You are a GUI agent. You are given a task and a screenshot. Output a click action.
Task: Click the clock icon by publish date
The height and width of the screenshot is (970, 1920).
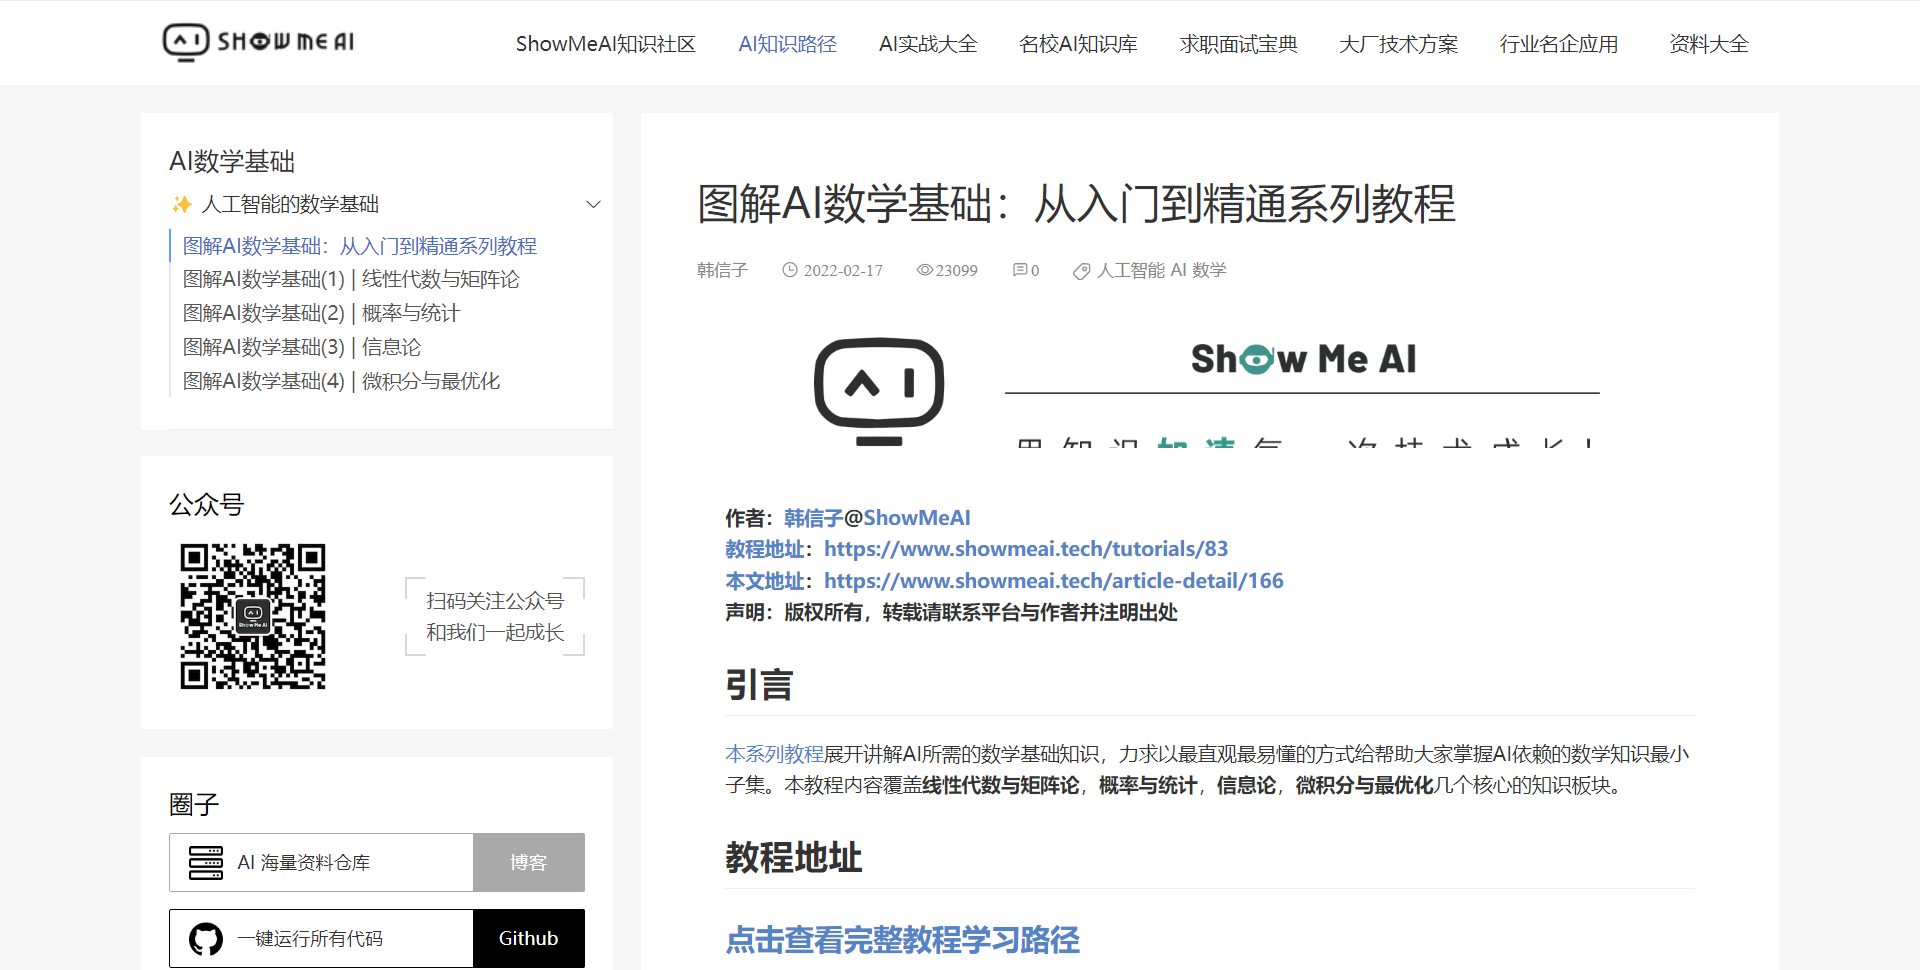click(x=790, y=270)
